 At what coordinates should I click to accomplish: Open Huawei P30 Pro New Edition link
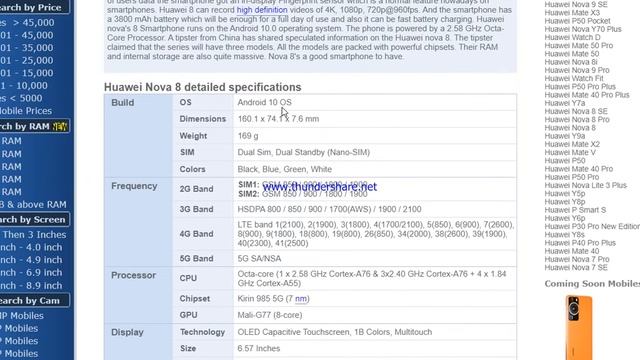[x=592, y=226]
